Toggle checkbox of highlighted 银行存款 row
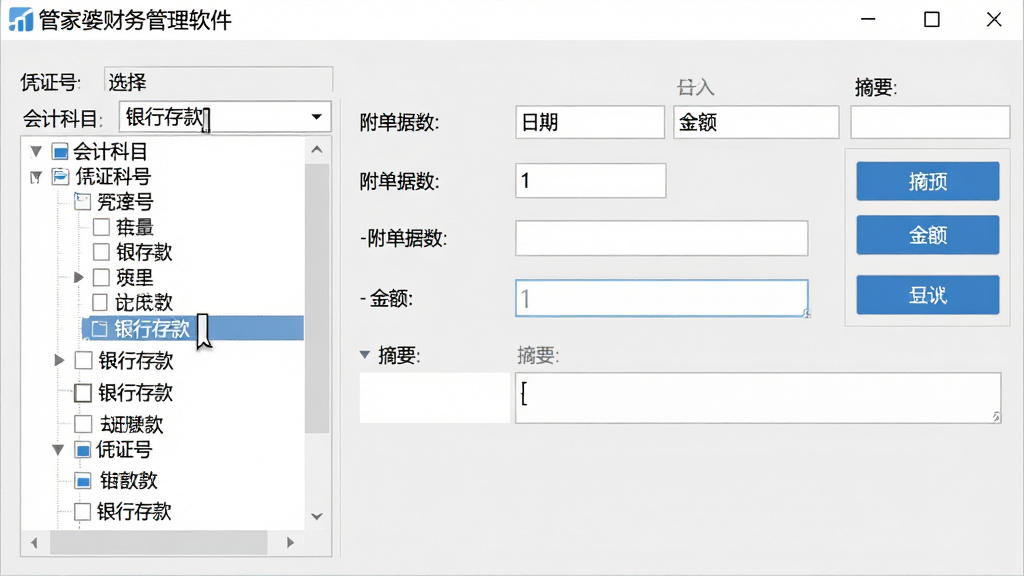 [99, 328]
